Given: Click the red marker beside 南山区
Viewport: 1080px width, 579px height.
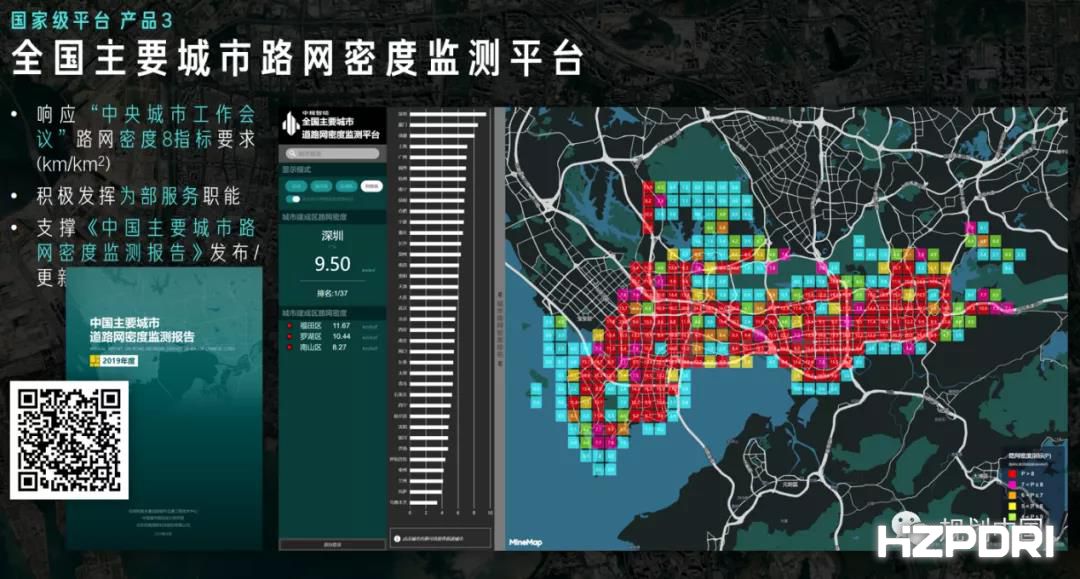Looking at the screenshot, I should [x=288, y=348].
